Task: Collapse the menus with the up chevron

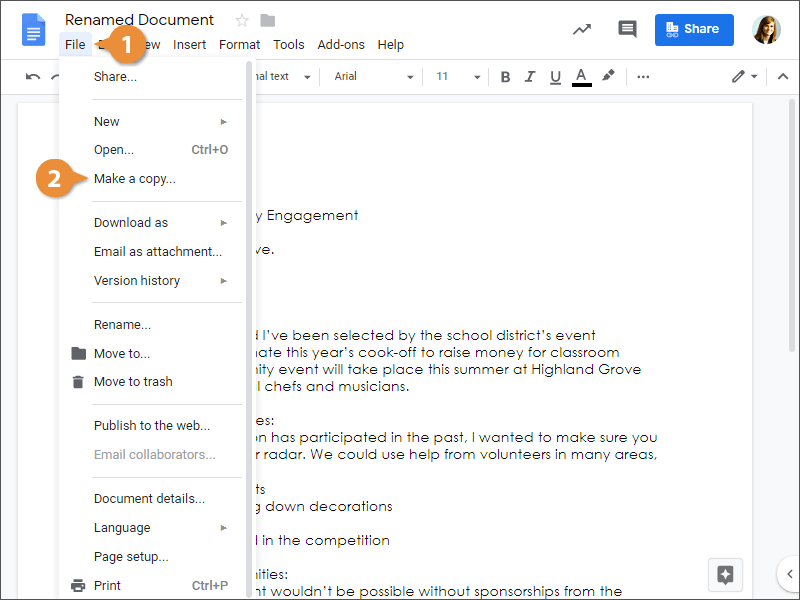Action: 783,77
